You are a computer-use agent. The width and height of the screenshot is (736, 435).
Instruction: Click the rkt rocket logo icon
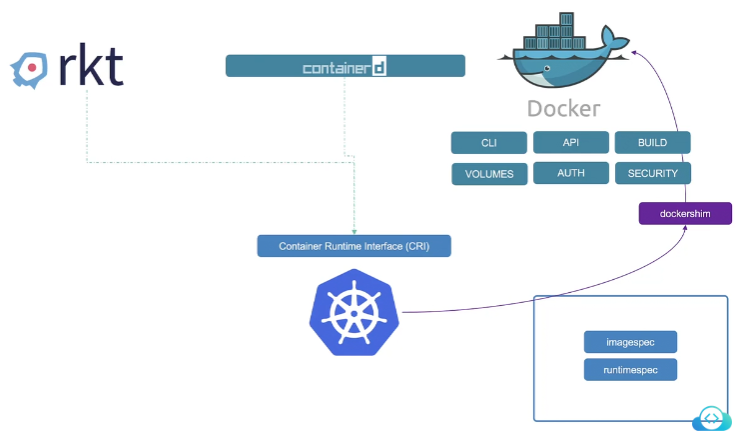(30, 69)
